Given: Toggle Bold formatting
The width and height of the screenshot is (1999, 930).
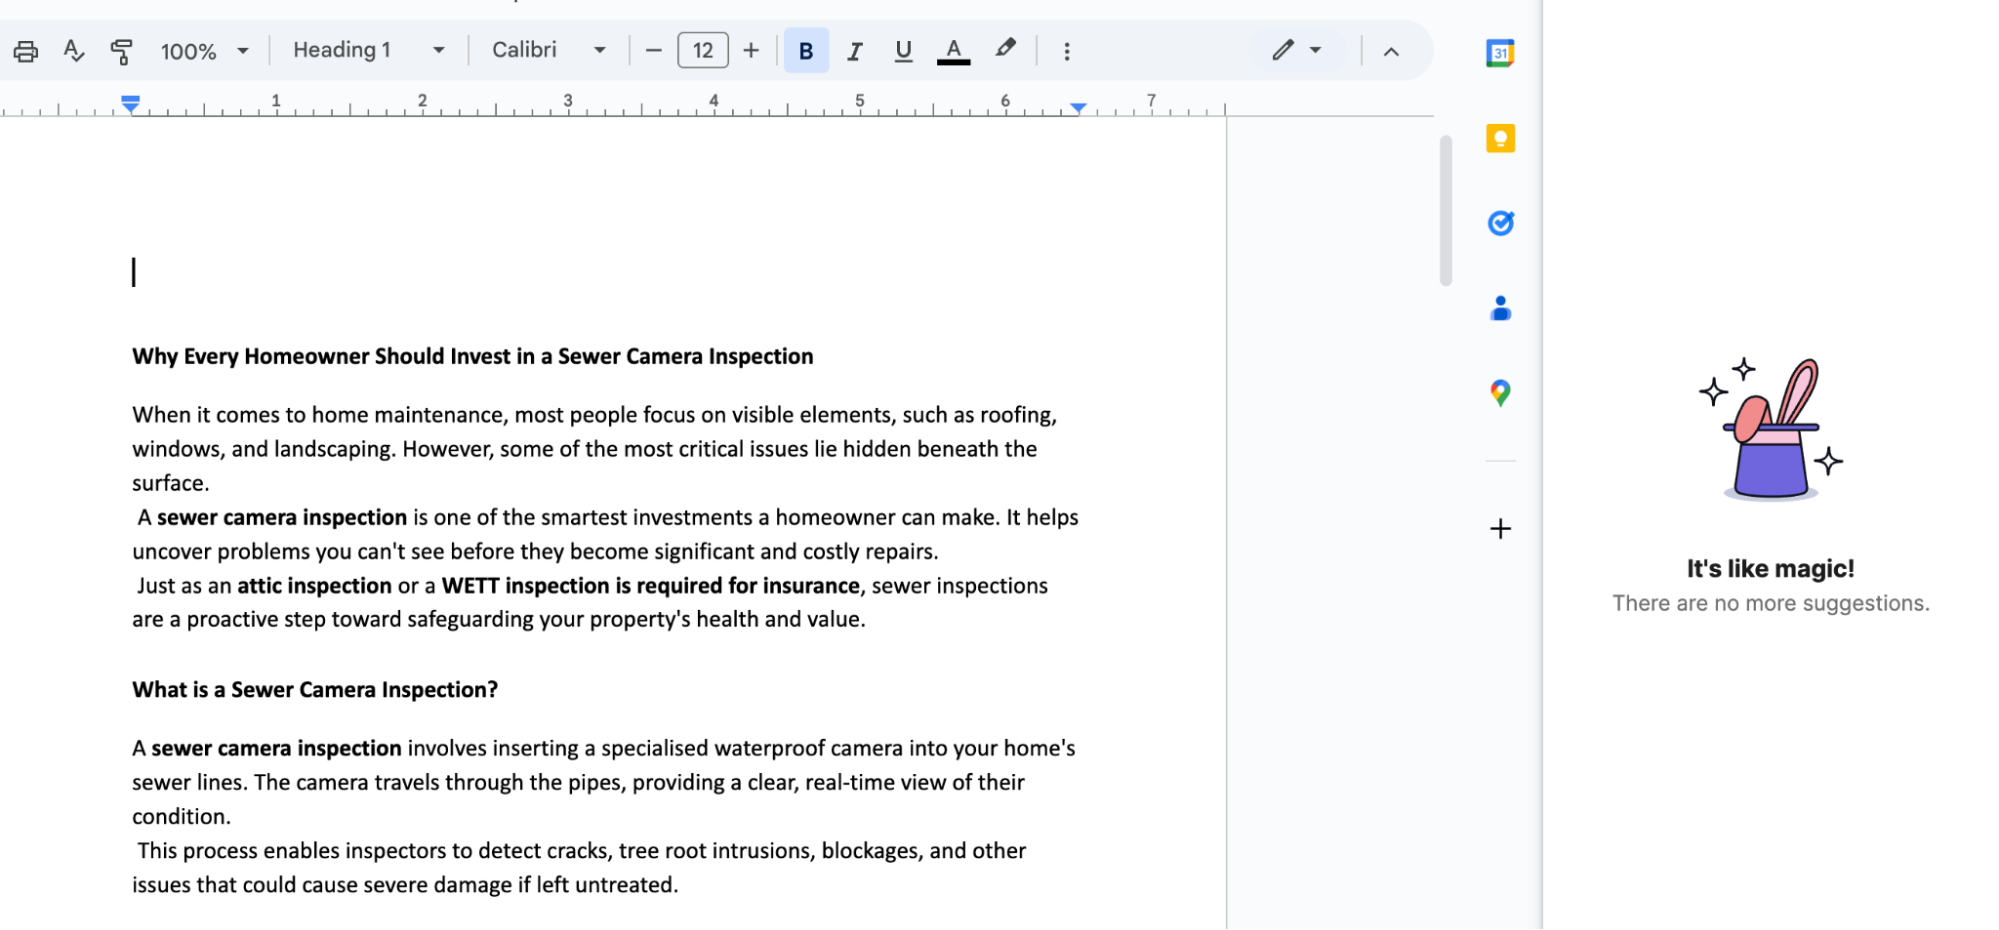Looking at the screenshot, I should coord(806,51).
